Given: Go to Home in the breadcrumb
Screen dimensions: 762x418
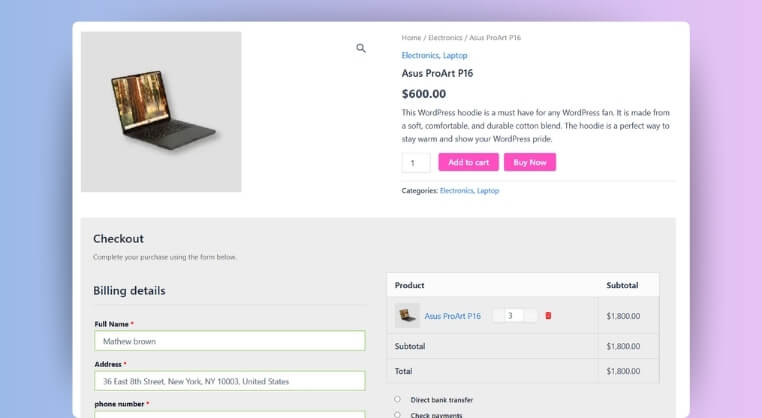Looking at the screenshot, I should 411,37.
